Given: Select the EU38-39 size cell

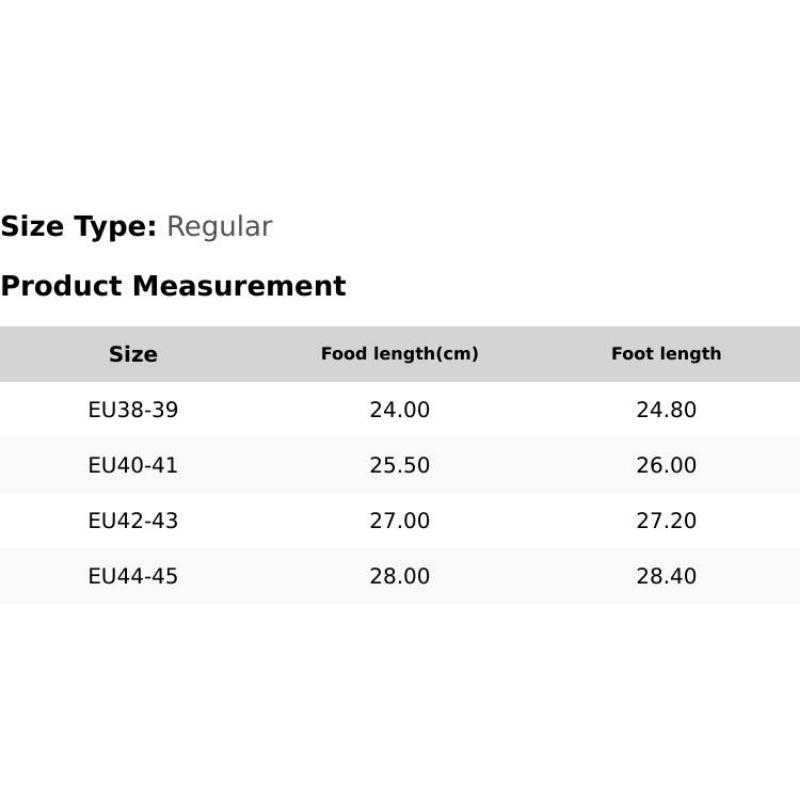Looking at the screenshot, I should (x=133, y=410).
